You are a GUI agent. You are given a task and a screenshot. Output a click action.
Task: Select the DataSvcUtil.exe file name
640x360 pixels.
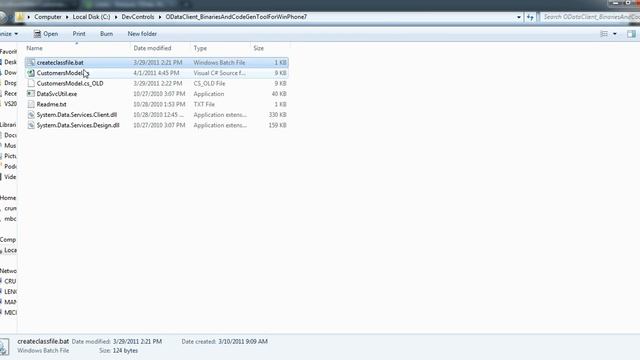(57, 94)
